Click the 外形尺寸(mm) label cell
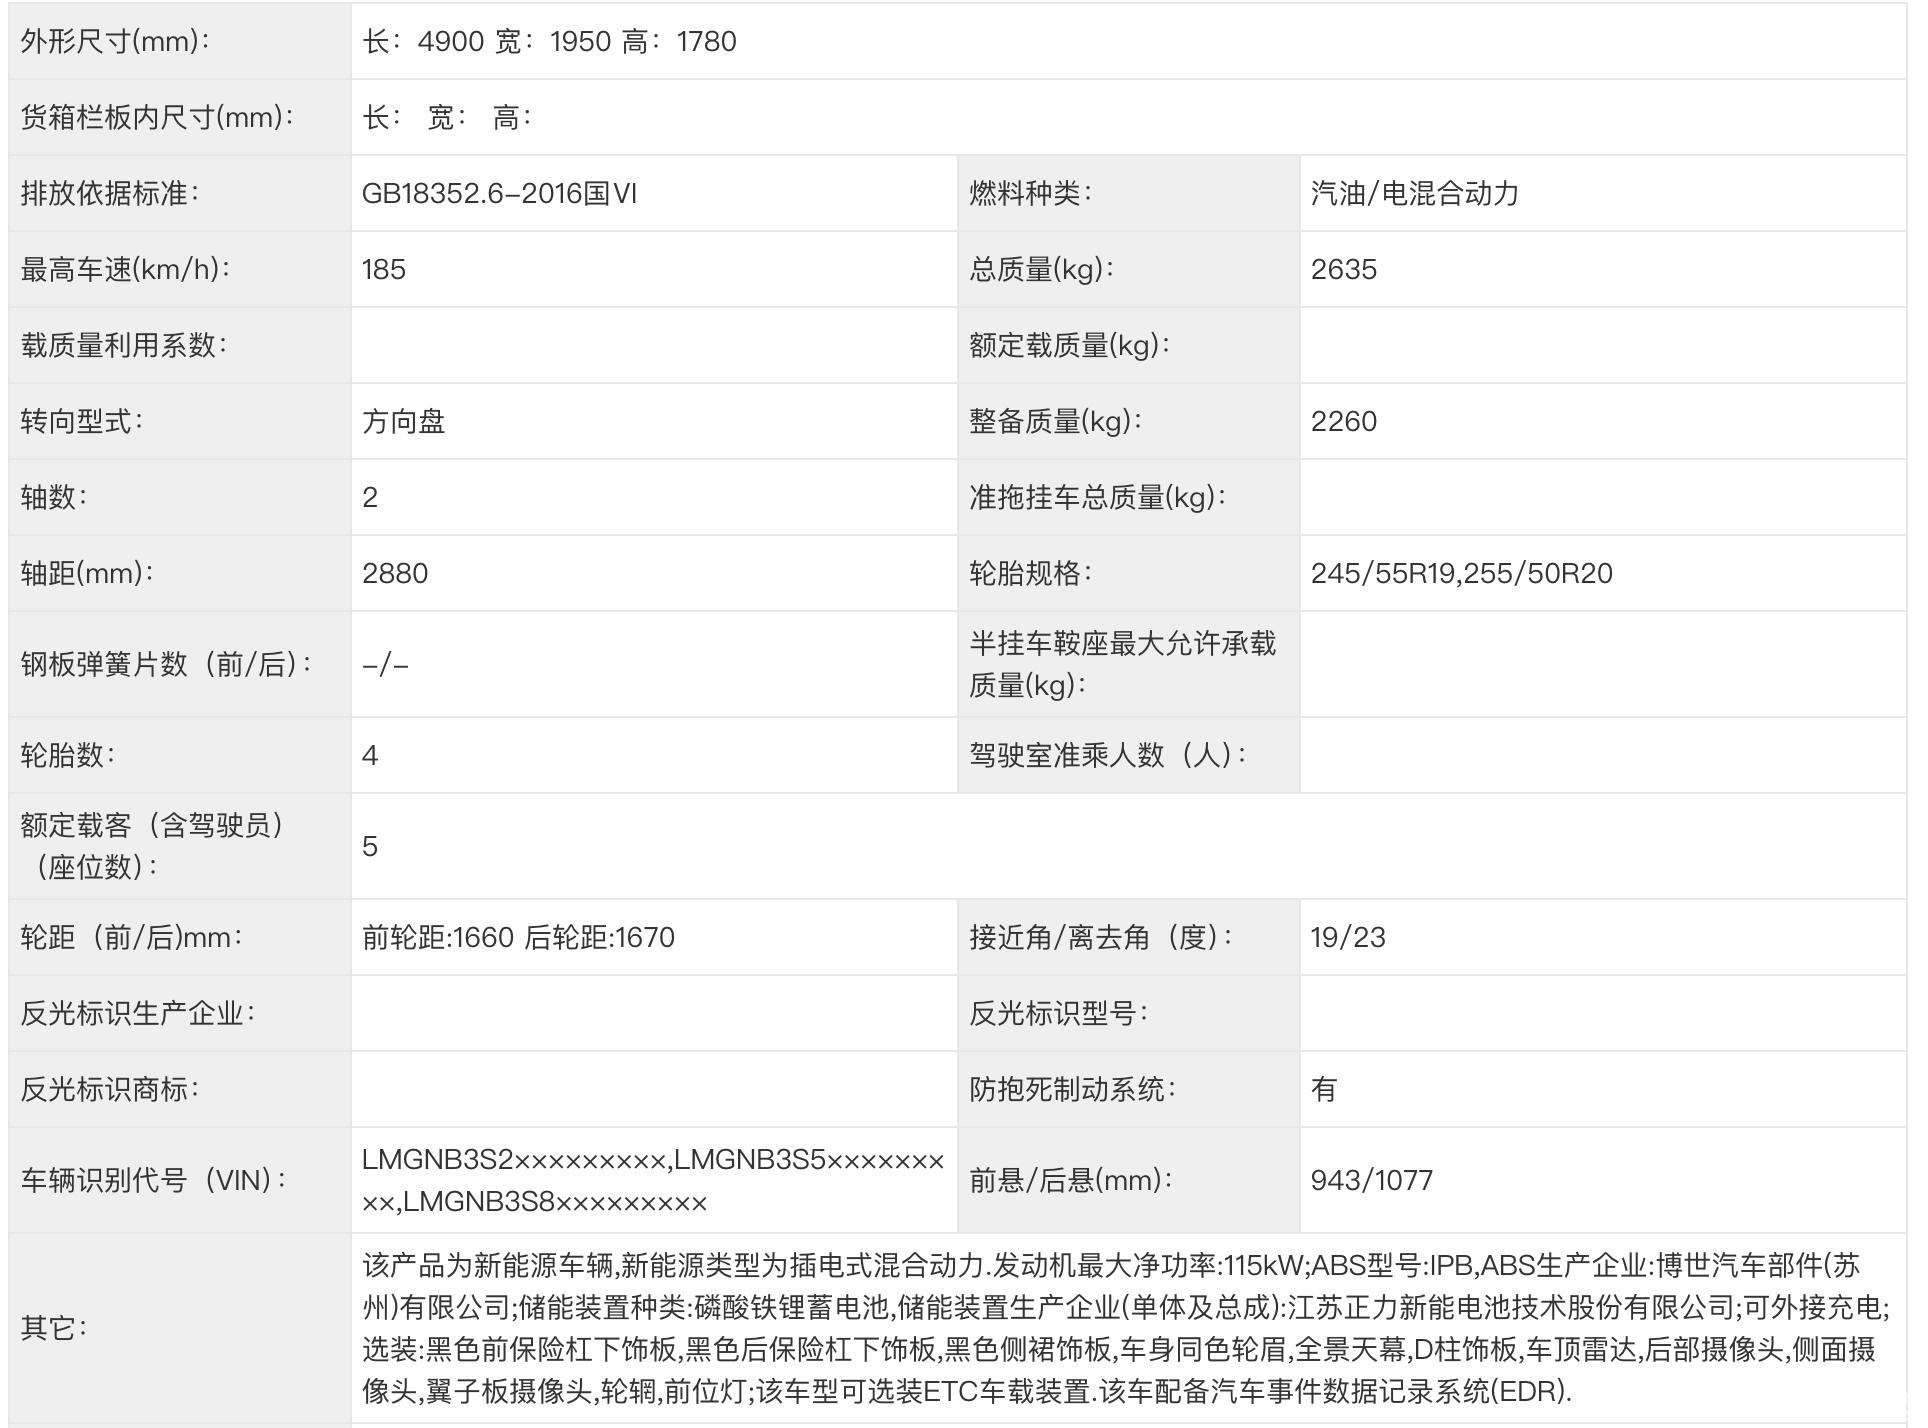 [116, 42]
